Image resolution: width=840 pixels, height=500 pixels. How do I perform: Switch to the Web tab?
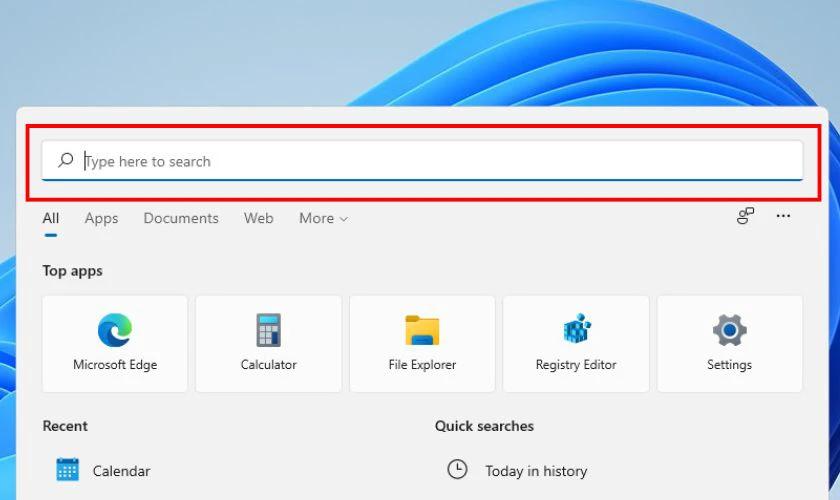[259, 219]
